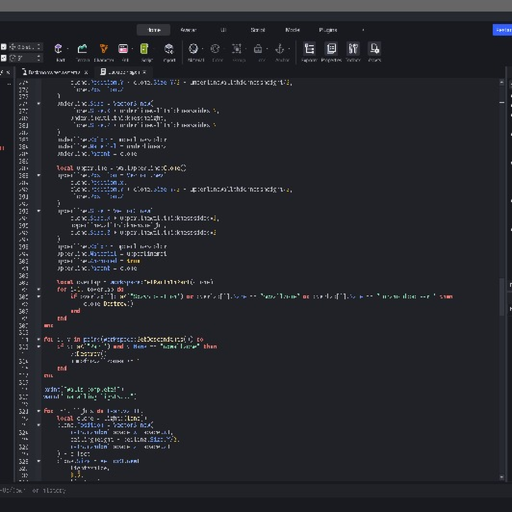
Task: Switch to the Avatar ribbon tab
Action: tap(188, 30)
